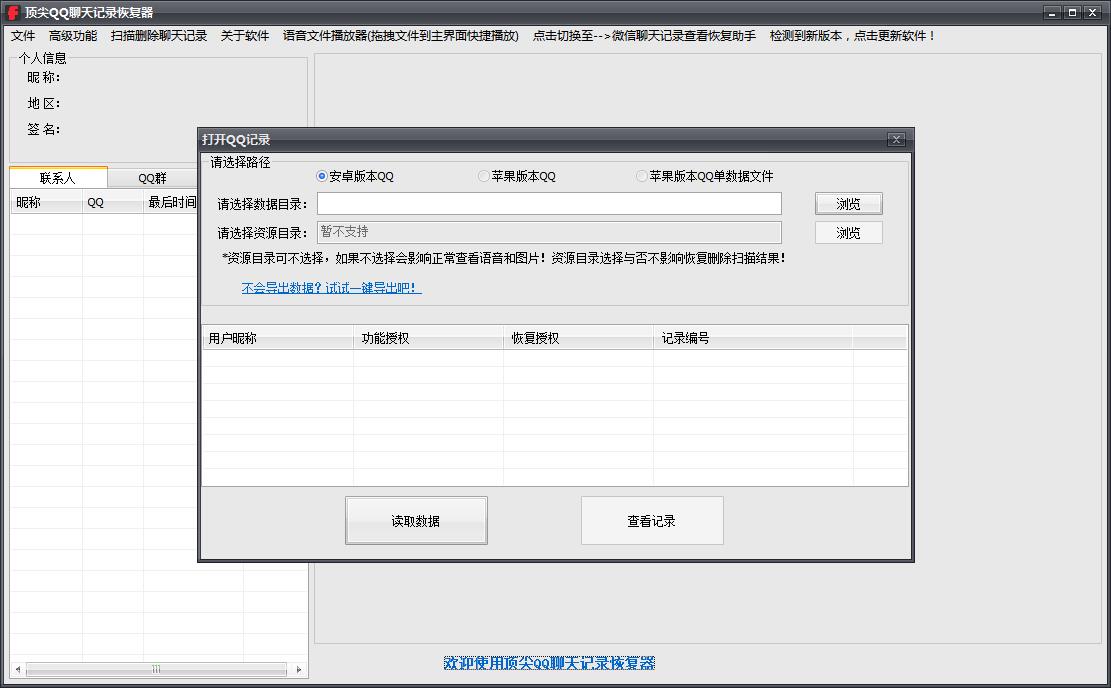1111x688 pixels.
Task: Click the QQ column header in contacts list
Action: (x=113, y=202)
